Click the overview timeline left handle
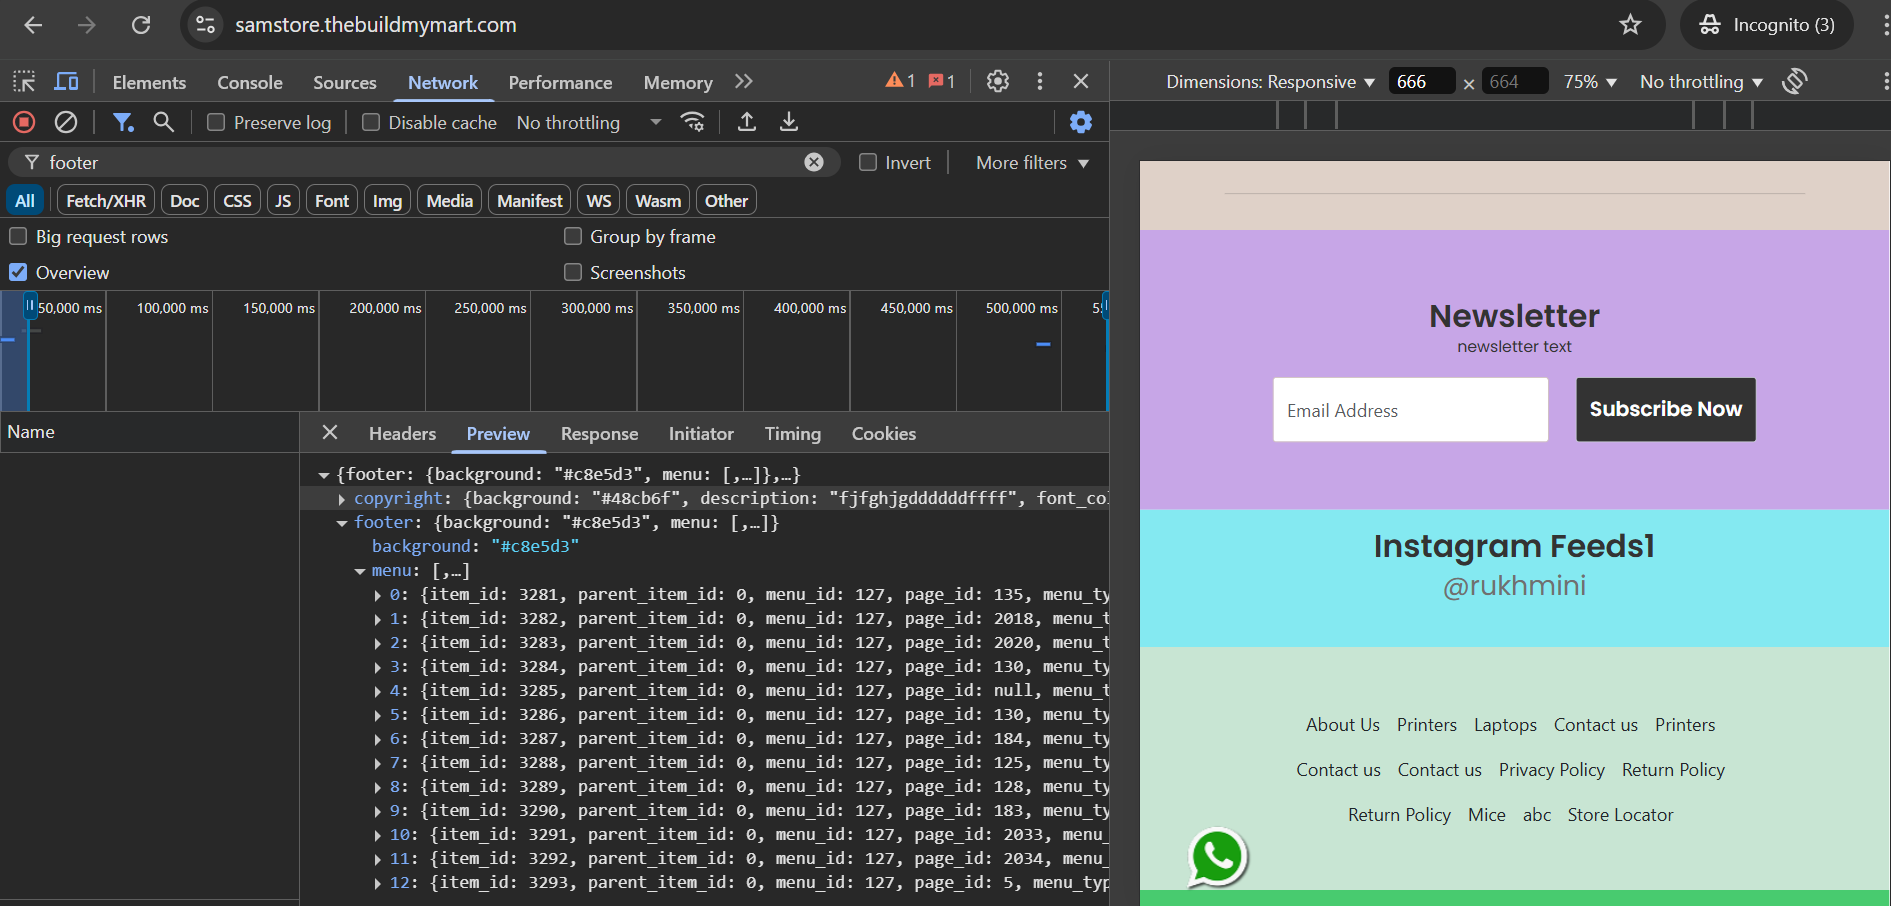Screen dimensions: 1891x906 coord(30,305)
